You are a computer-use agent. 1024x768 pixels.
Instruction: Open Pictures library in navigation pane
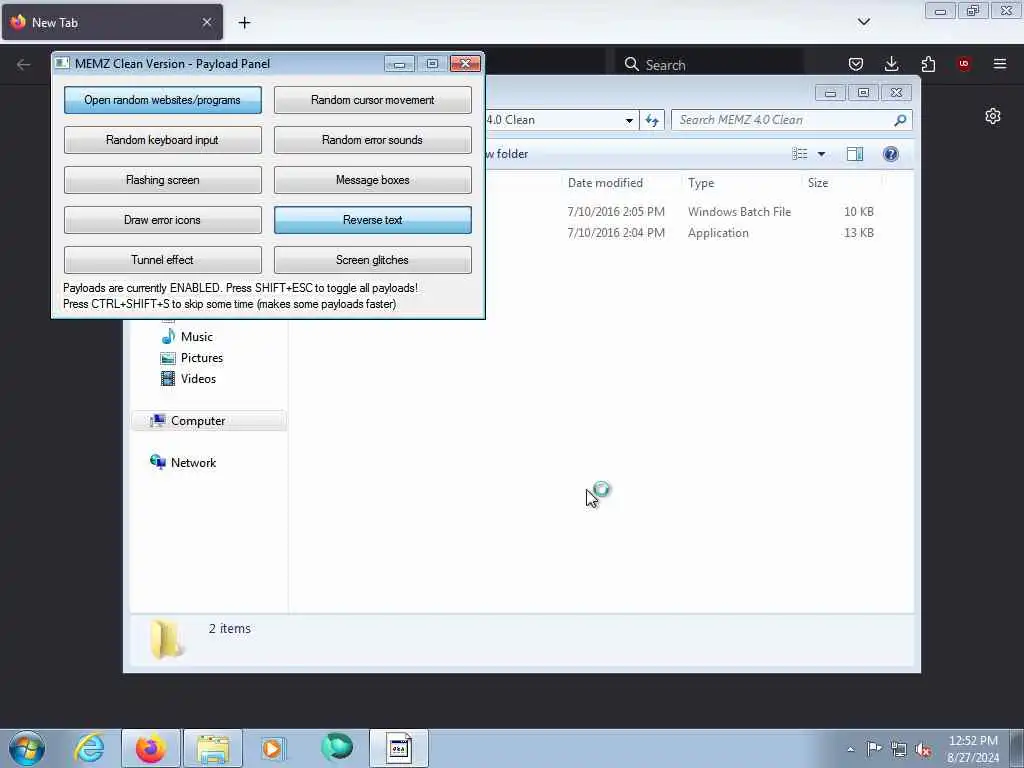[192, 358]
